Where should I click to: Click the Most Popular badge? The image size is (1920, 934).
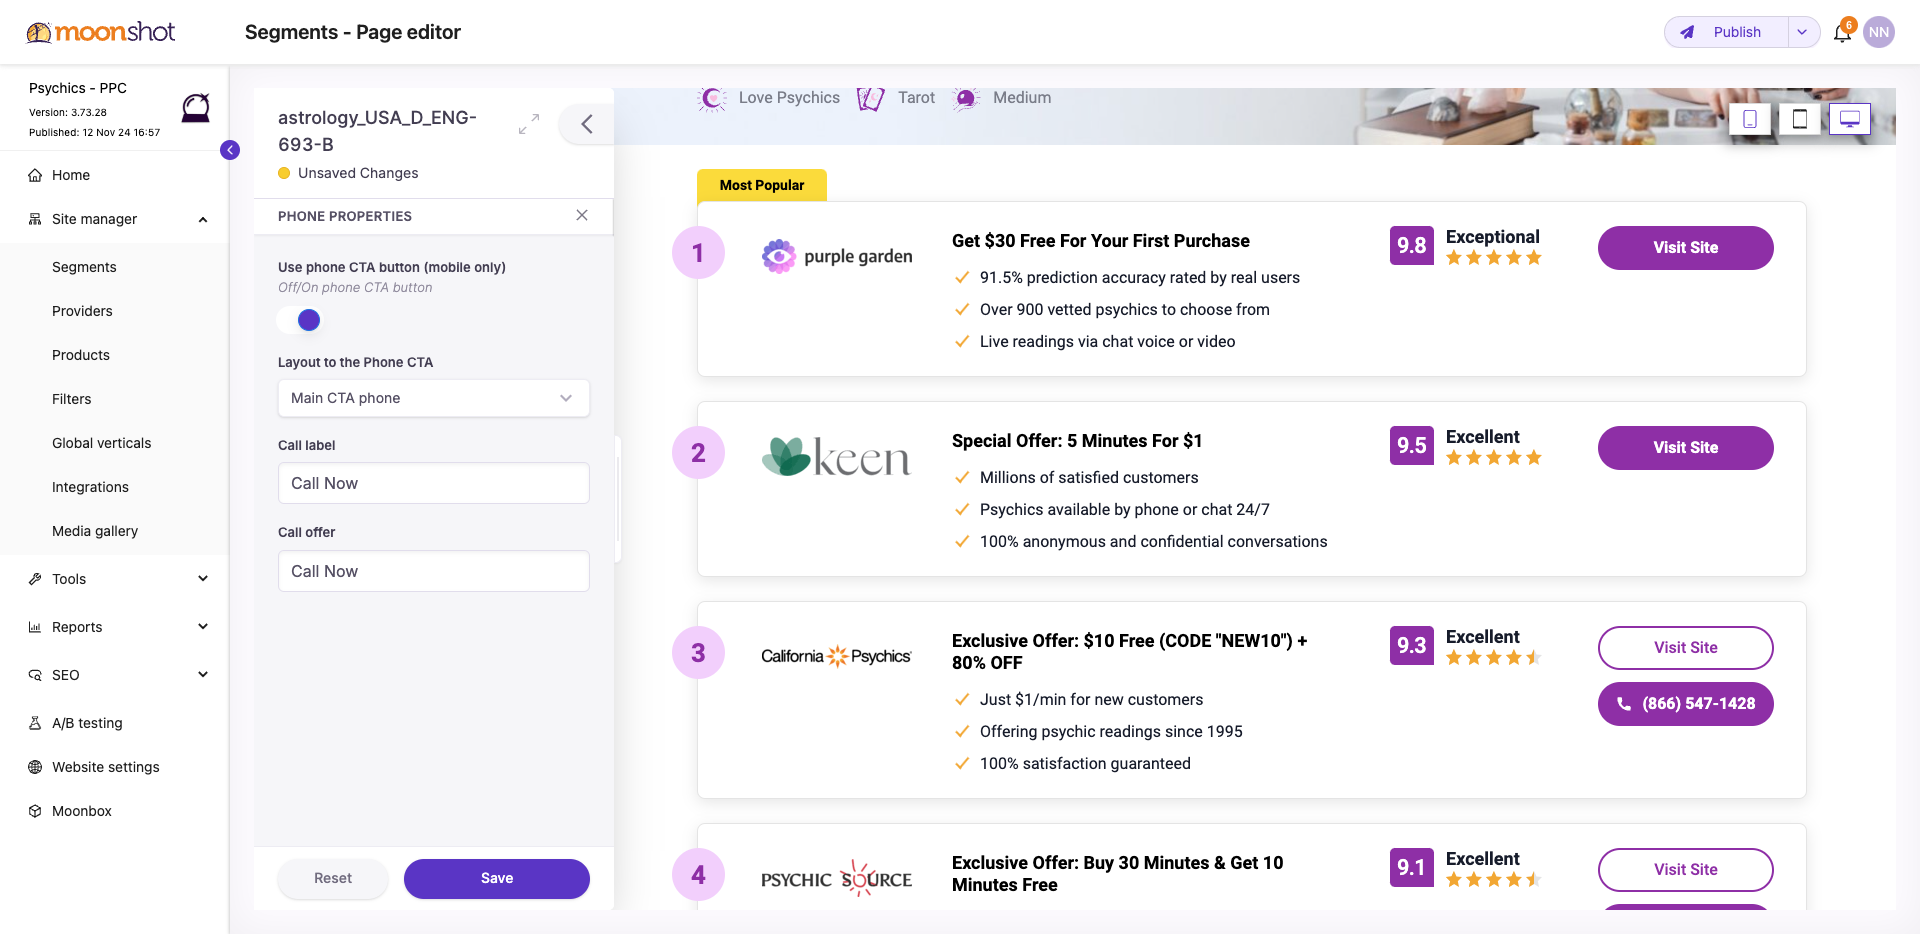762,185
